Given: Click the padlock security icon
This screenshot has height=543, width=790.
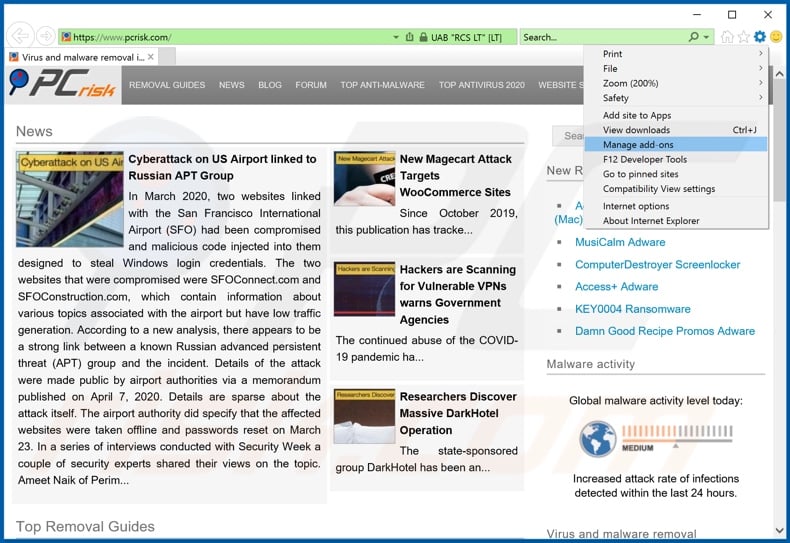Looking at the screenshot, I should coord(424,37).
